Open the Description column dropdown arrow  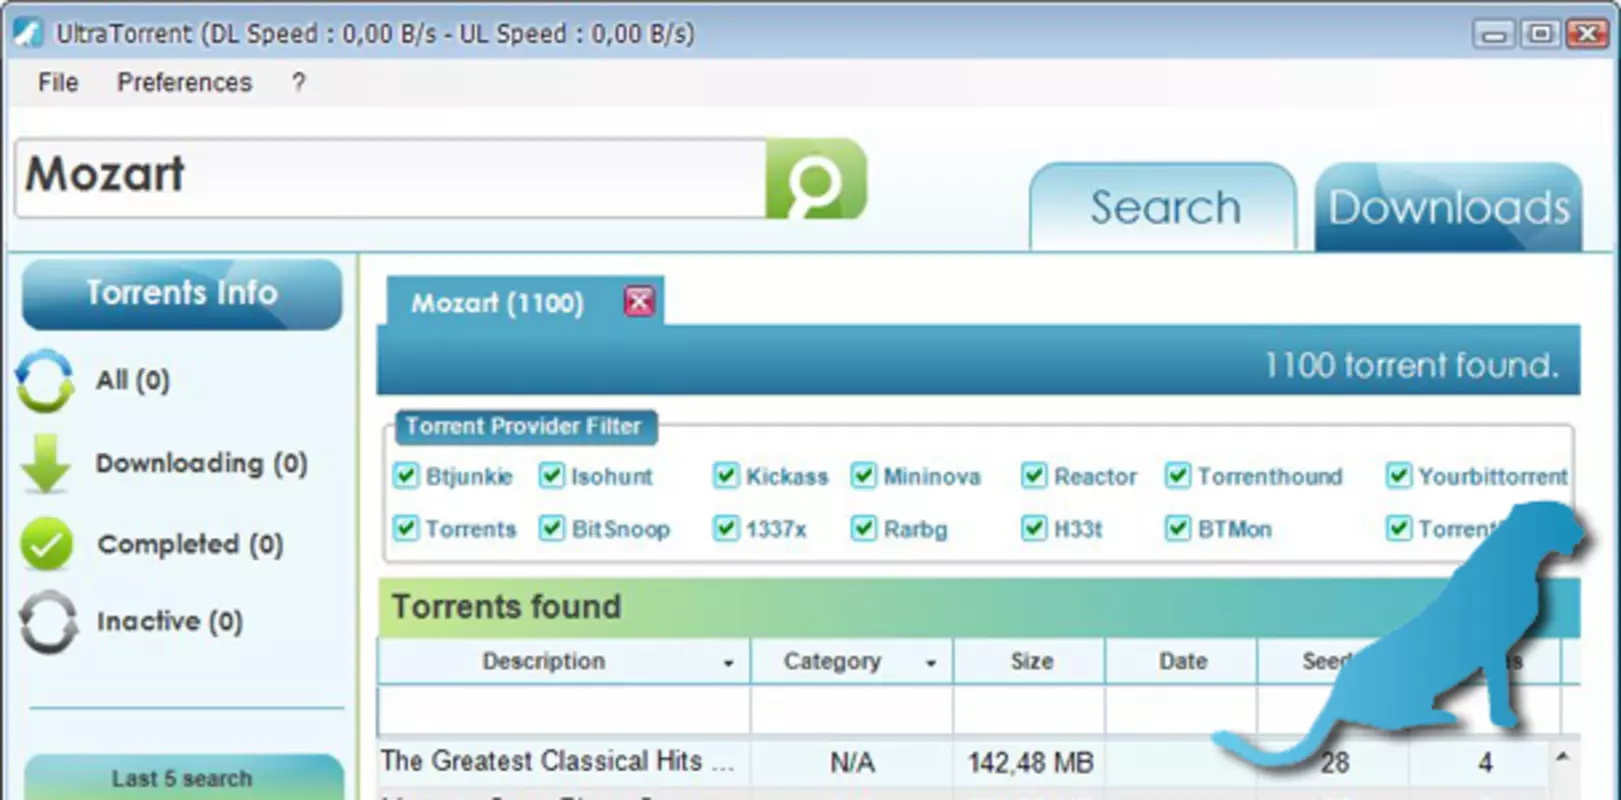click(728, 663)
